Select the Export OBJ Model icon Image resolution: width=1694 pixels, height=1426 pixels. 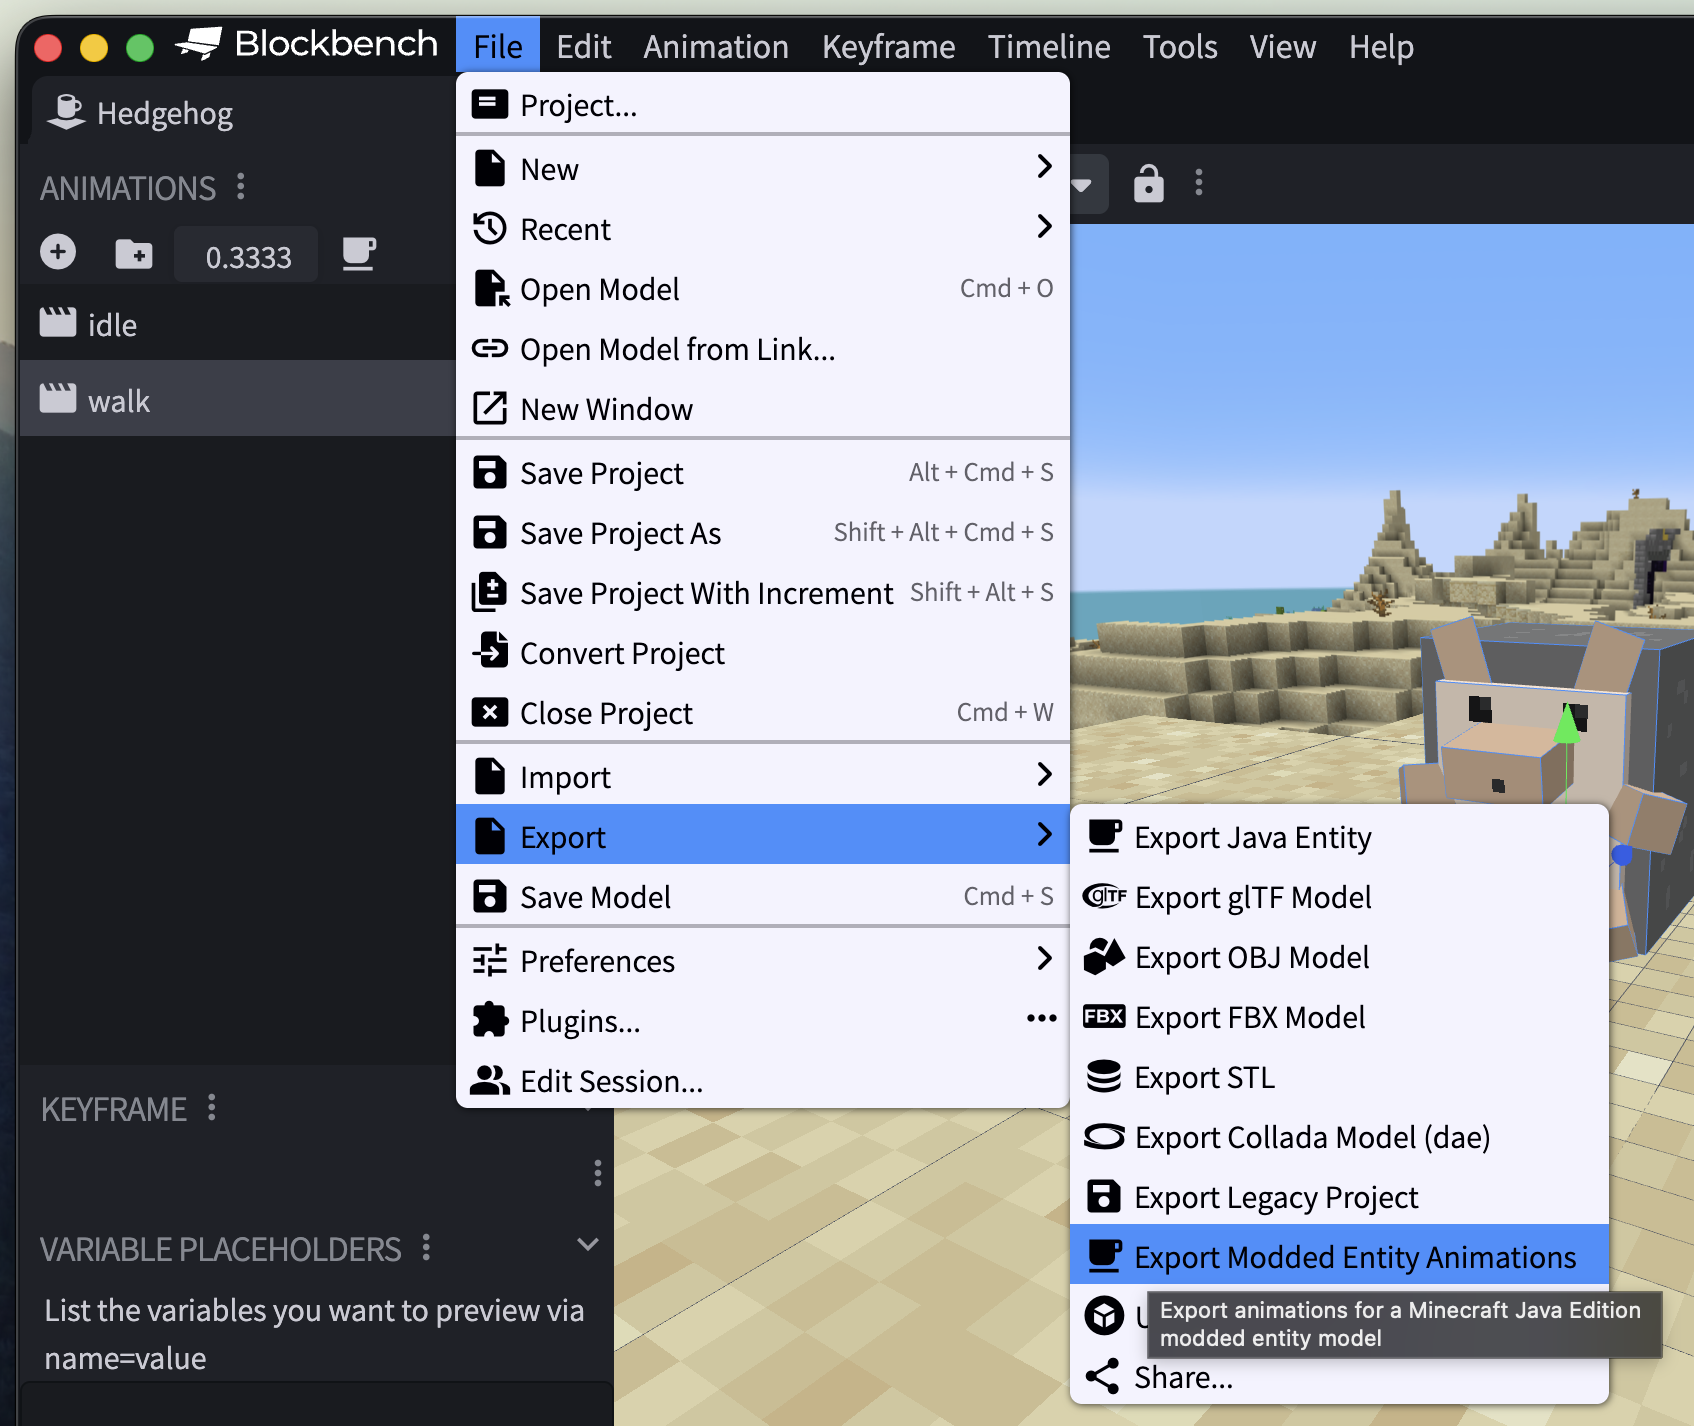tap(1104, 956)
